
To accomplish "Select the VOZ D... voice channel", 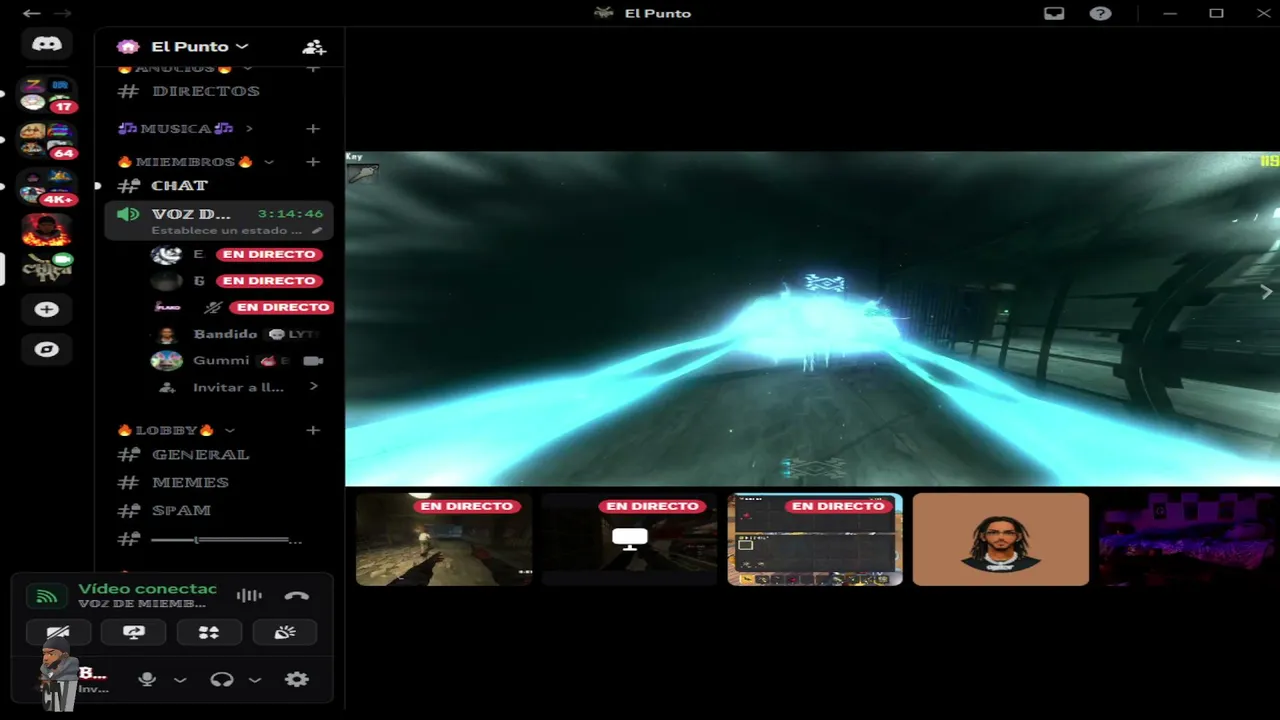I will point(219,221).
